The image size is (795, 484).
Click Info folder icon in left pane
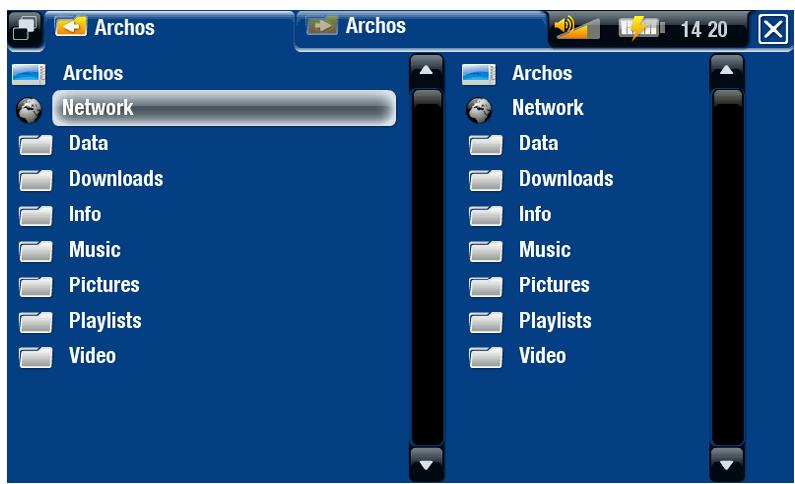point(35,216)
